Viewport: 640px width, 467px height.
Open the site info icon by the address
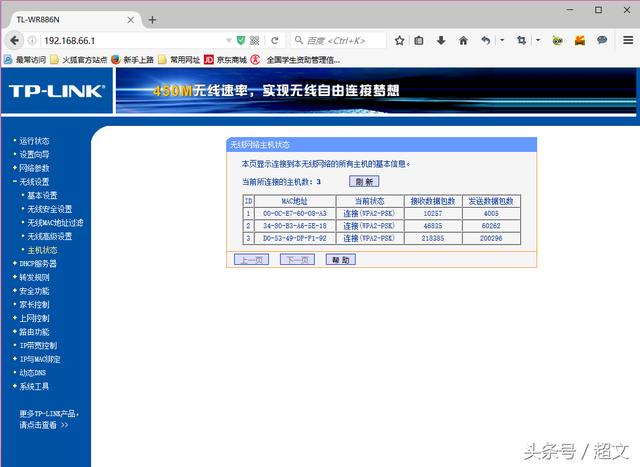tap(32, 40)
